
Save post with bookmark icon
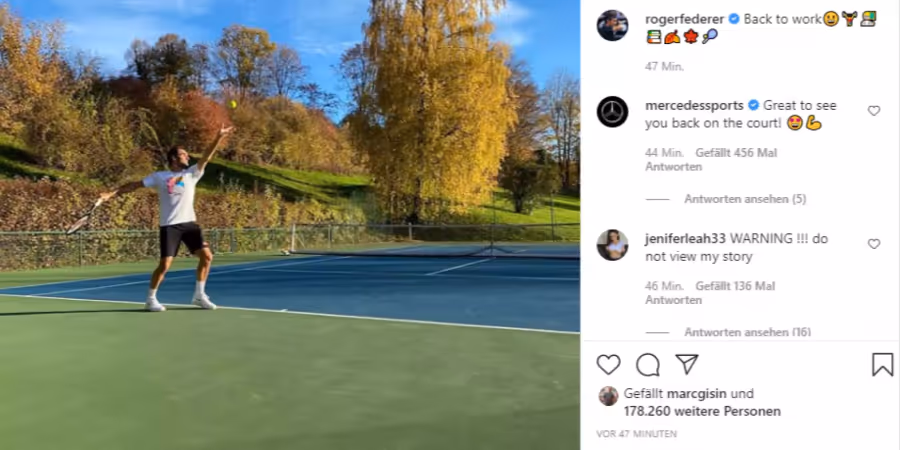(x=883, y=364)
